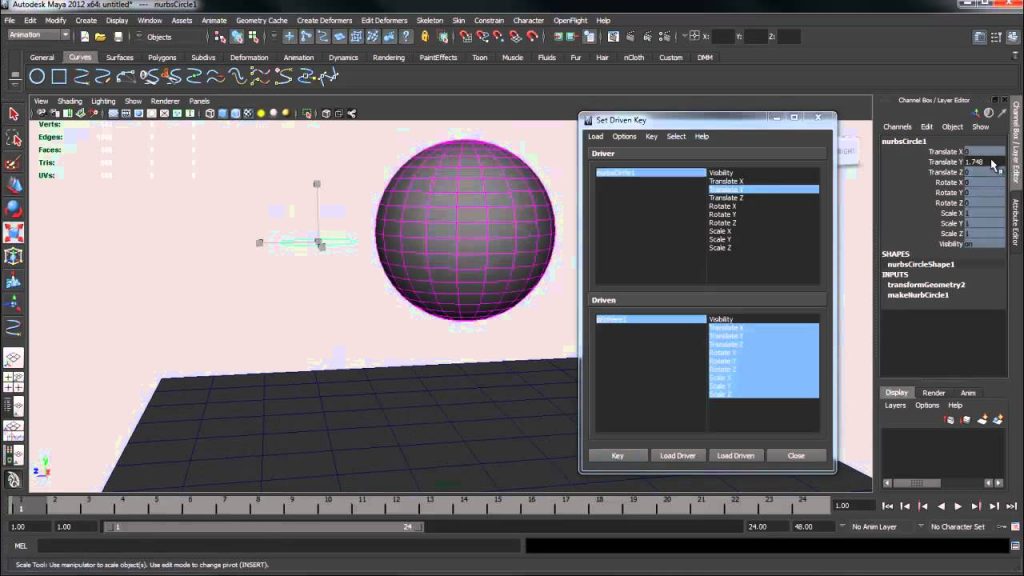Toggle smooth shade sphere viewport icon

[223, 114]
